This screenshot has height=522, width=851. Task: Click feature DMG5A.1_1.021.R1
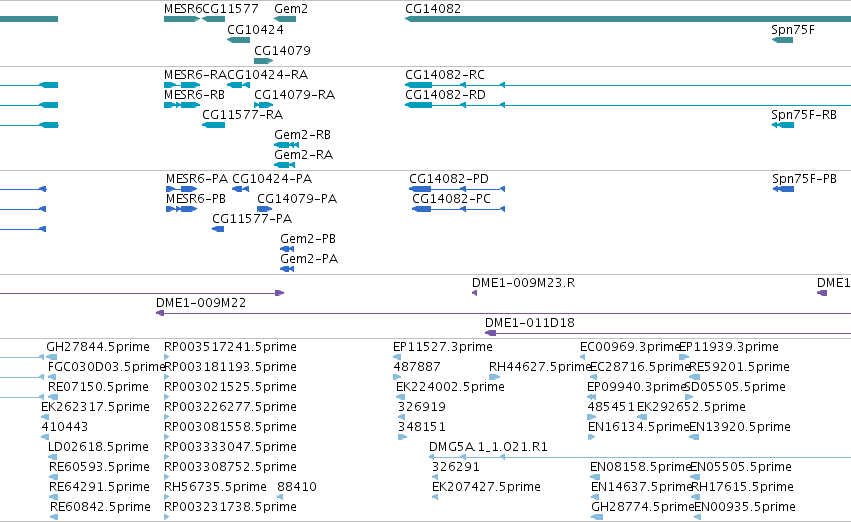point(488,447)
